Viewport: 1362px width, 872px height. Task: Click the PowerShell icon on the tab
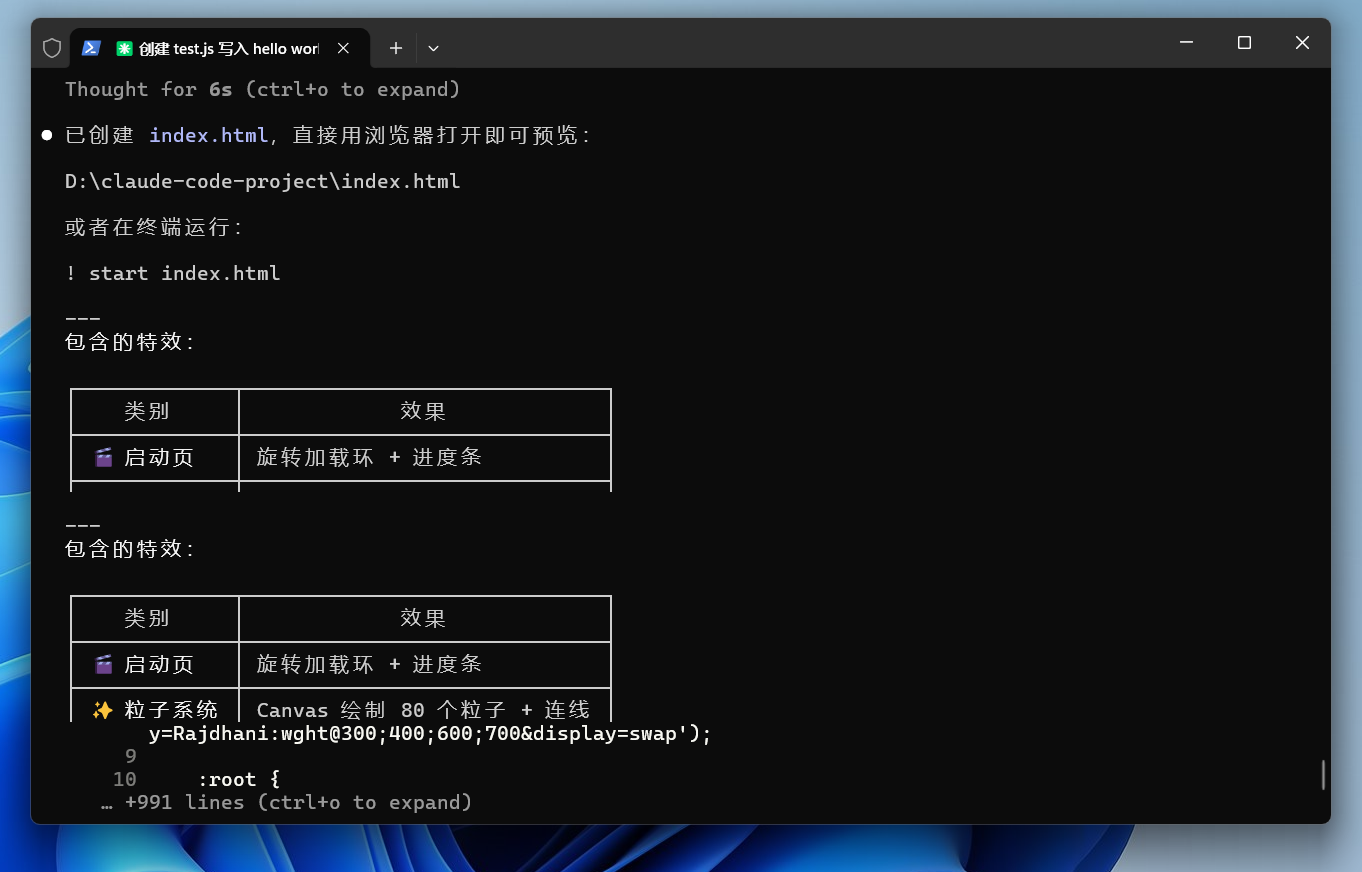pyautogui.click(x=91, y=48)
